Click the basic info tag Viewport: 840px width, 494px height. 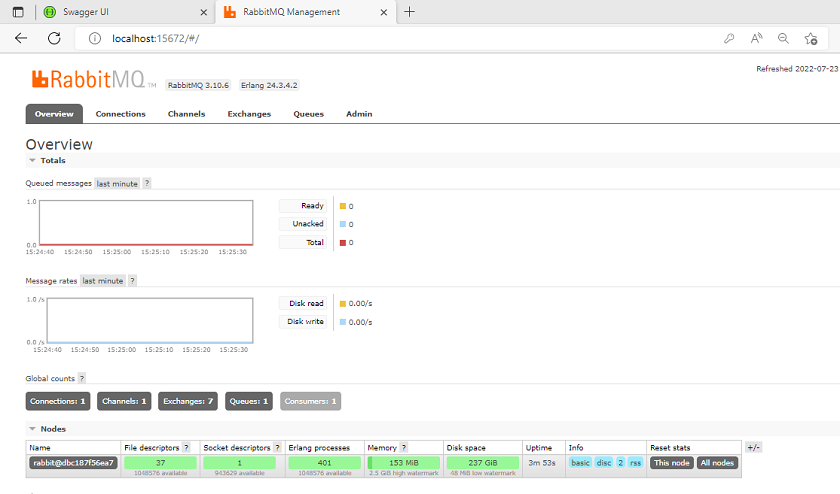pyautogui.click(x=580, y=462)
